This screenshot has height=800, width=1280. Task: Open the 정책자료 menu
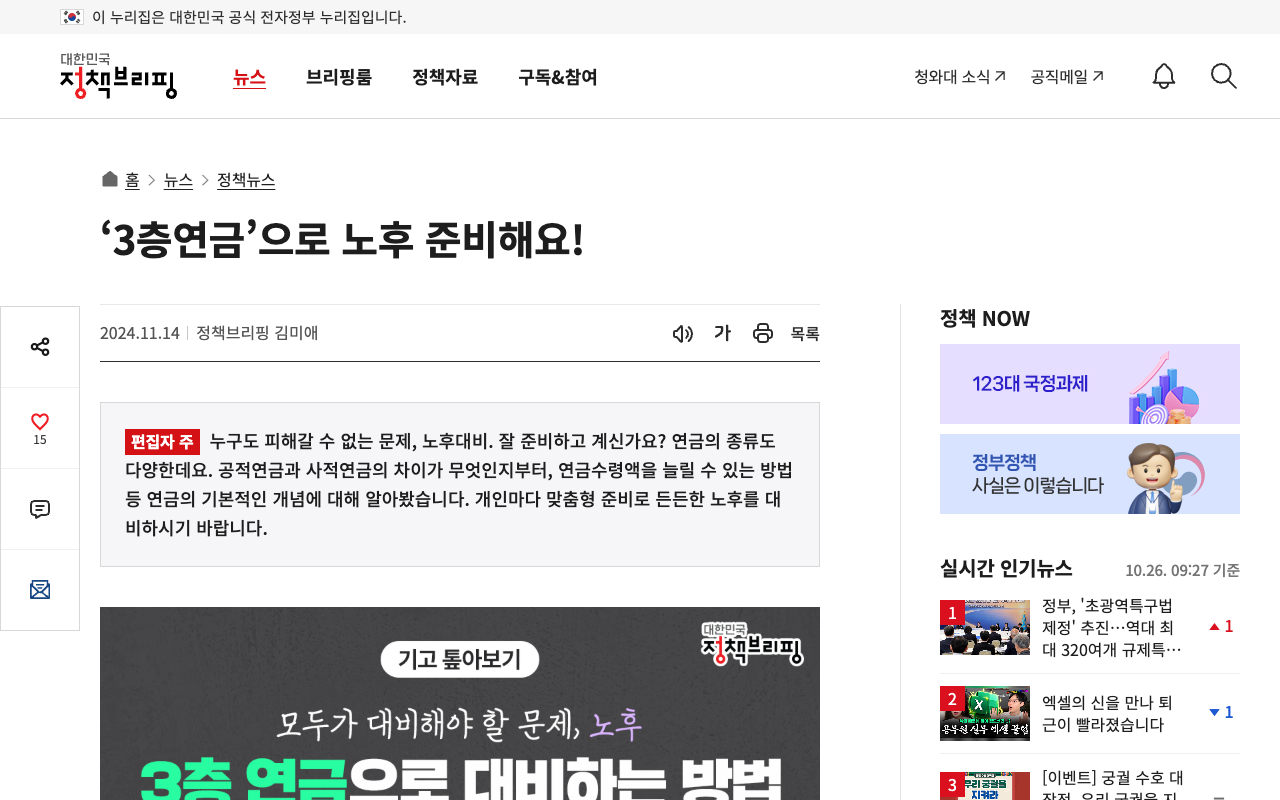click(445, 77)
